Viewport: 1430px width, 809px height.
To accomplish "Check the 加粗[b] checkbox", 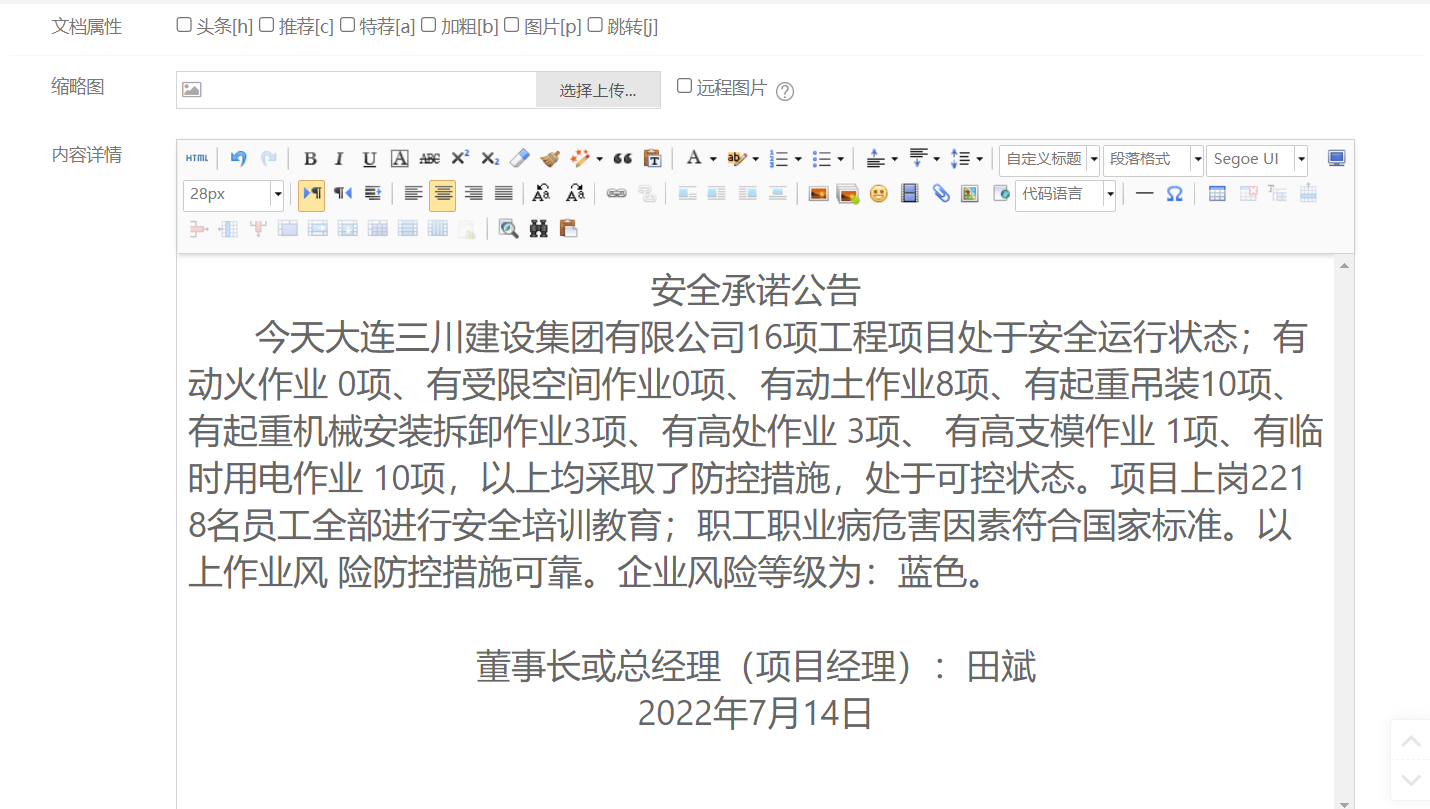I will click(429, 25).
